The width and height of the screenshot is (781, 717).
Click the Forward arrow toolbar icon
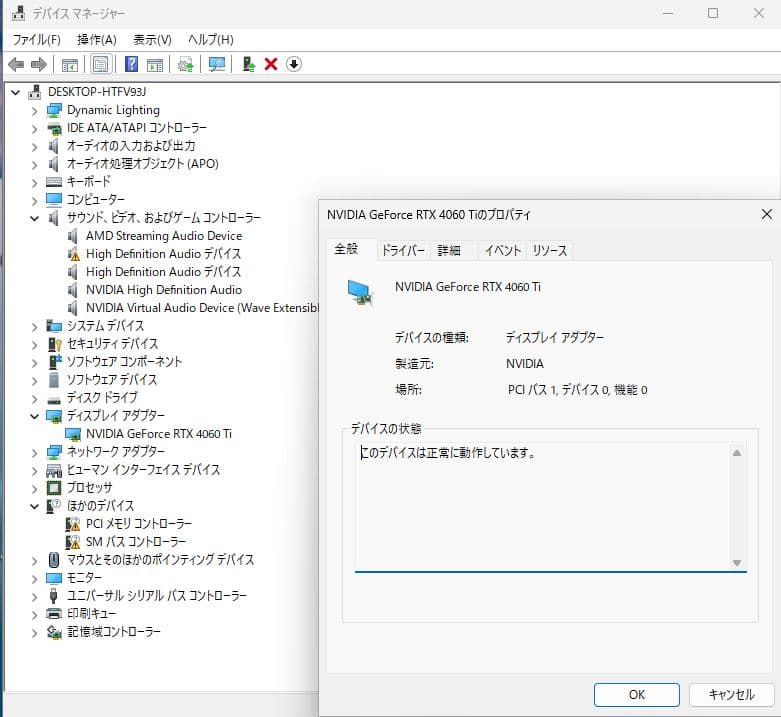coord(38,64)
